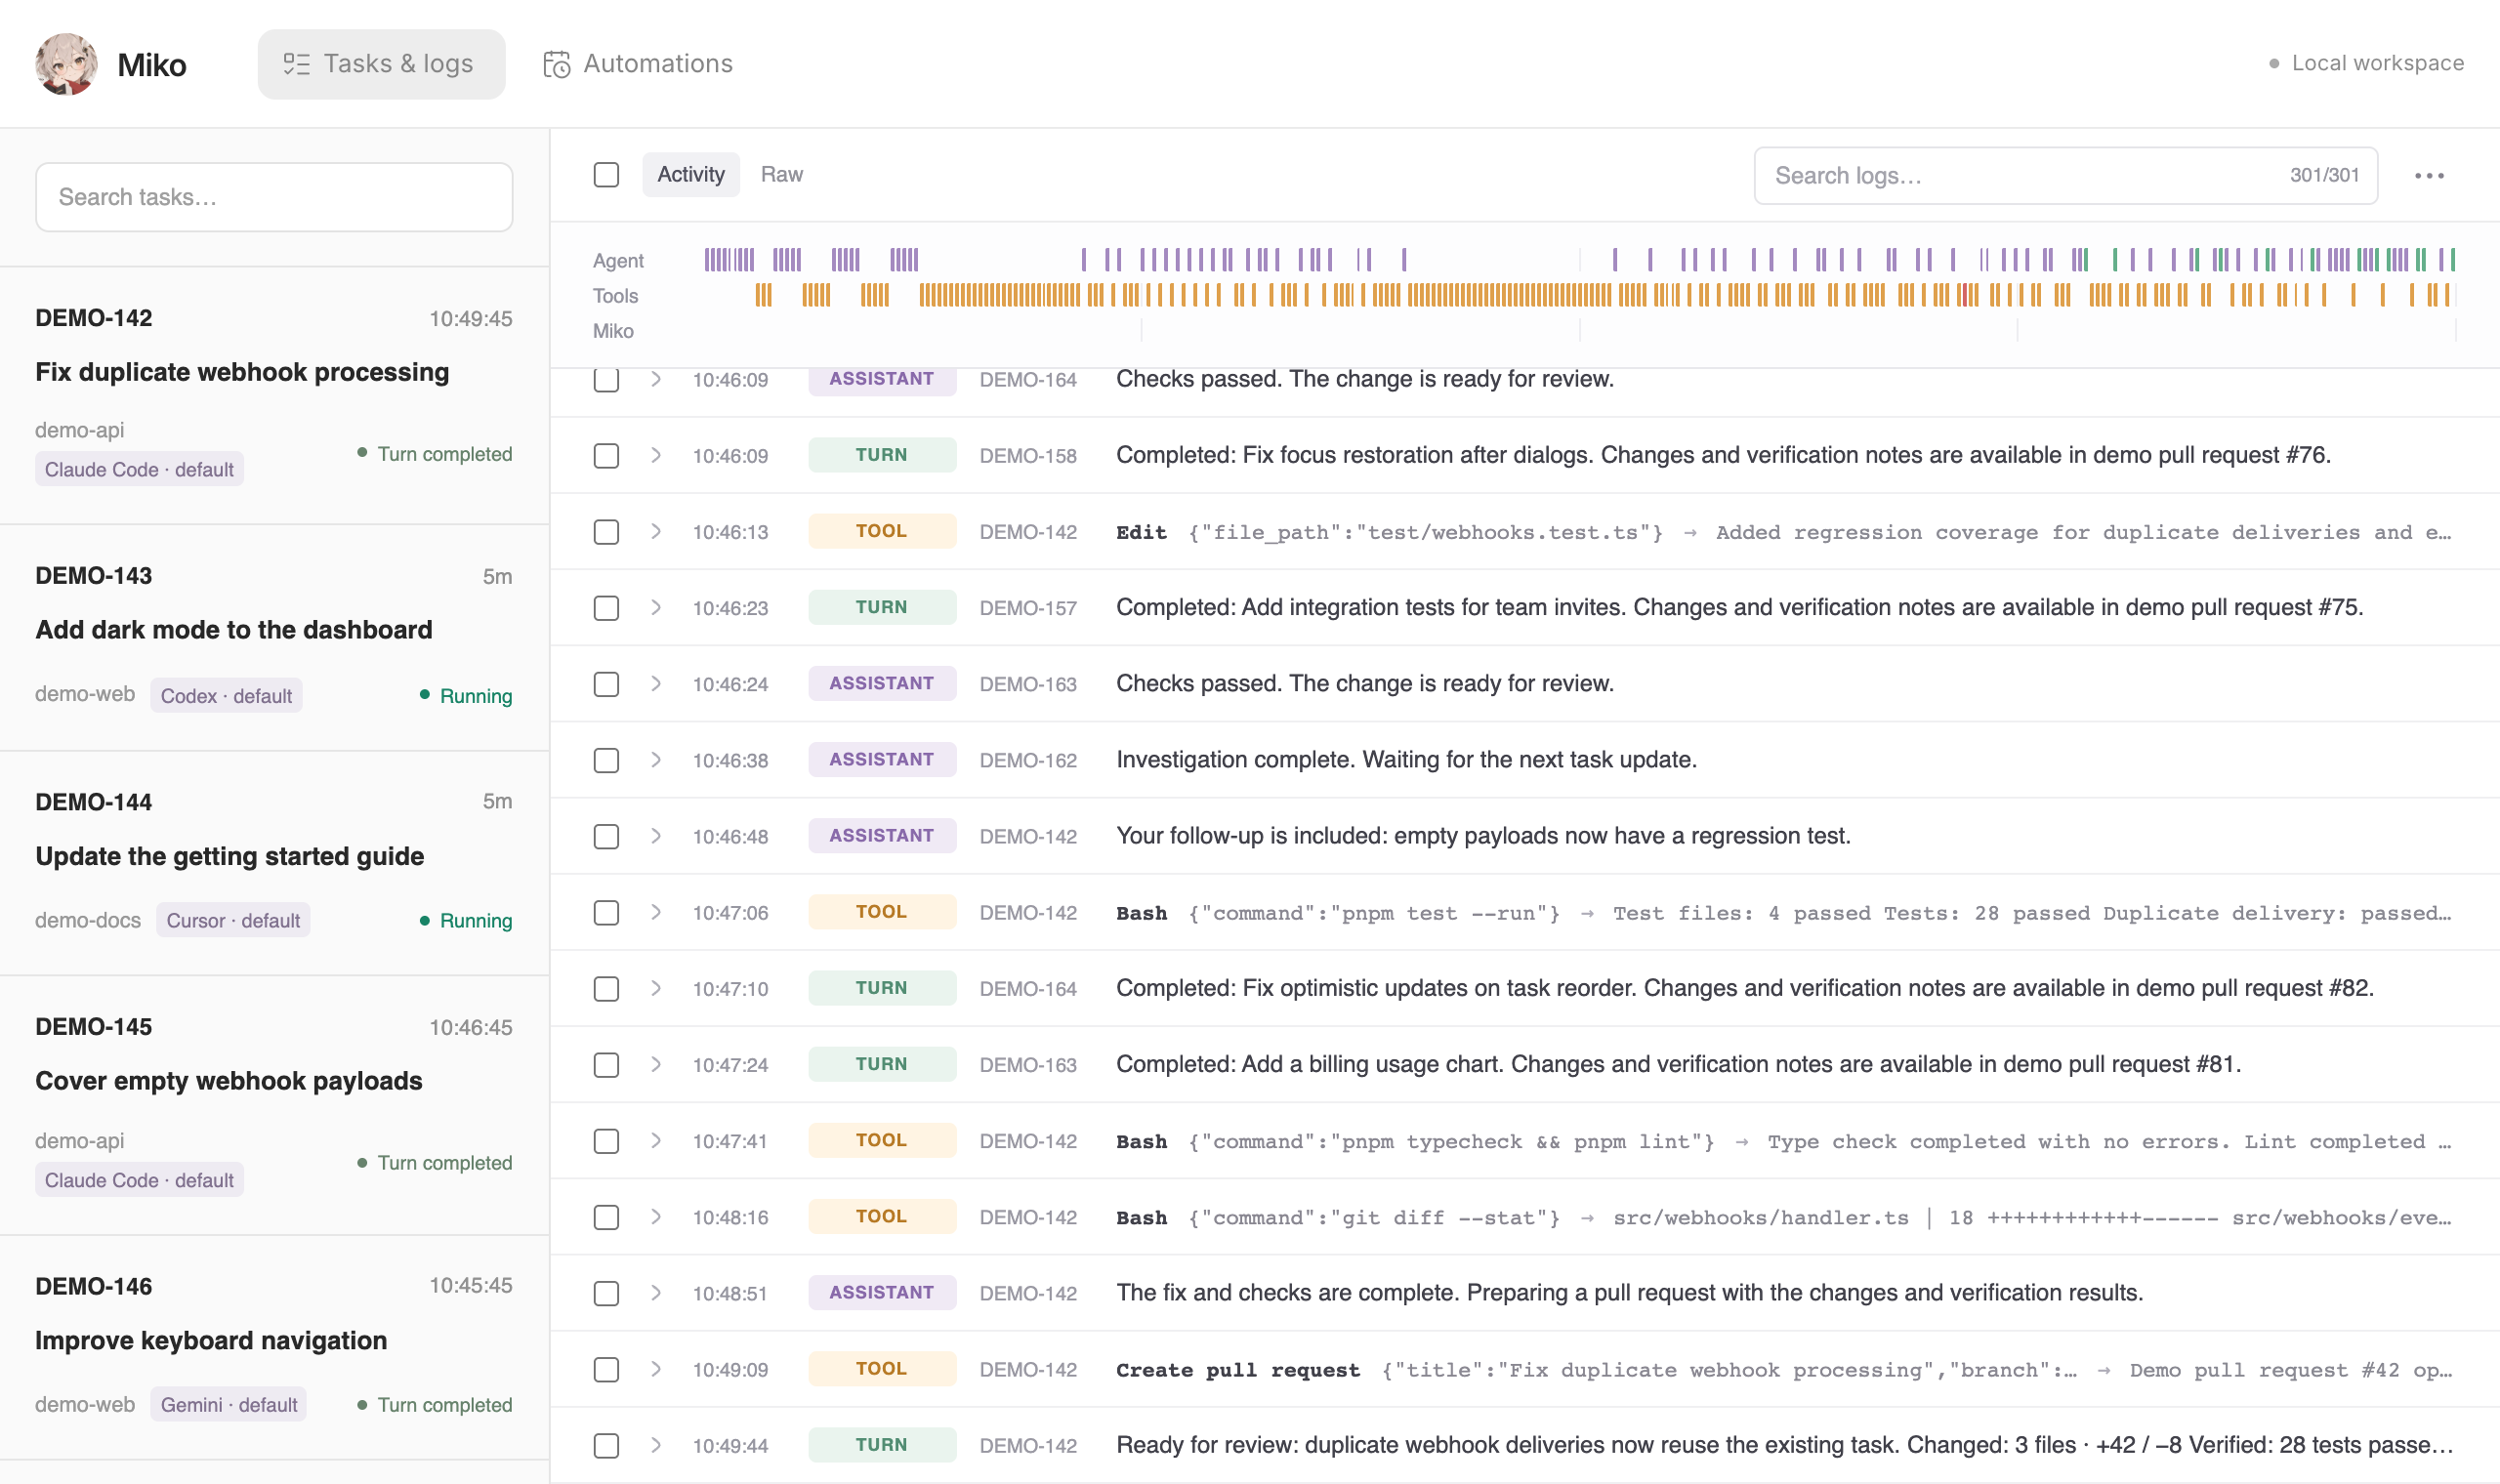Check the 10:46:09 TURN DEMO-158 row checkbox

606,456
